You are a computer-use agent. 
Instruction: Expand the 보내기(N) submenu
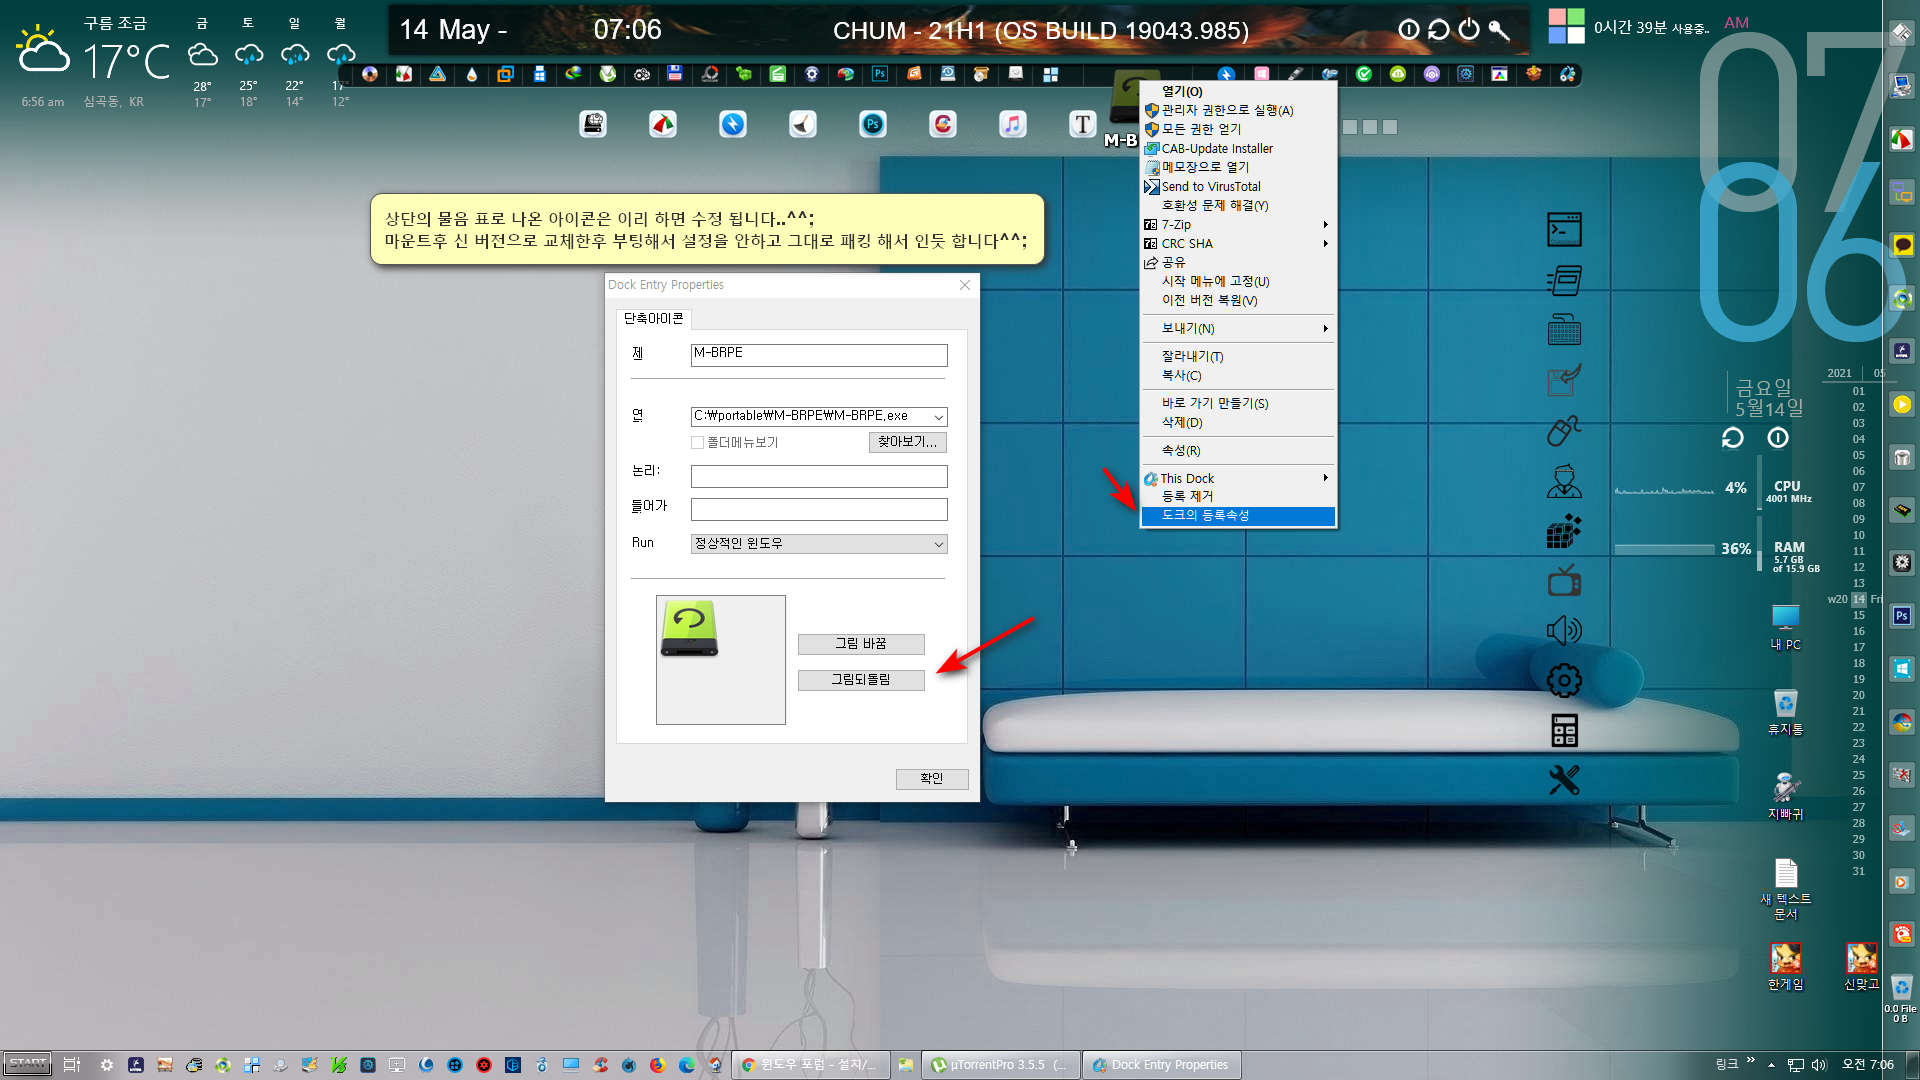1238,328
